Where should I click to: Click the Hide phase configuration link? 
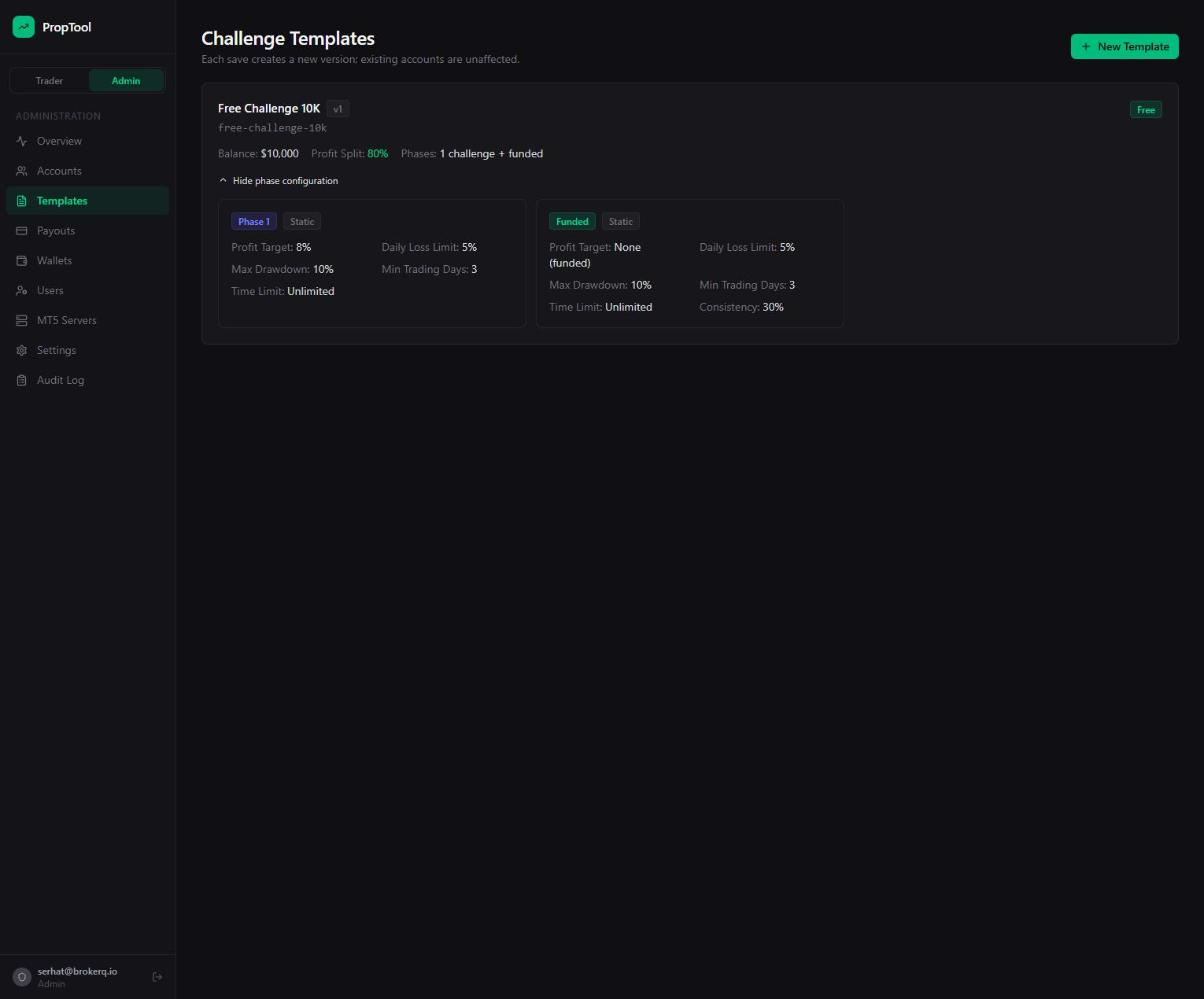tap(278, 181)
